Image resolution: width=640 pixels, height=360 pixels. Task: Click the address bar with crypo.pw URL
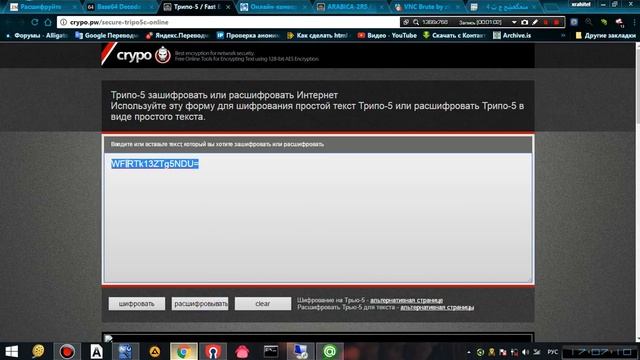(x=229, y=22)
